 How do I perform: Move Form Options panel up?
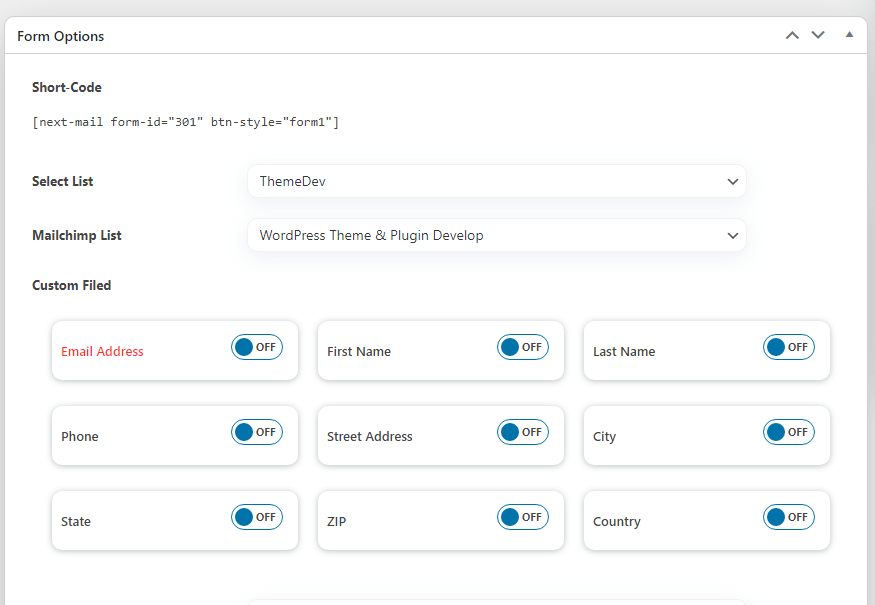click(x=792, y=36)
